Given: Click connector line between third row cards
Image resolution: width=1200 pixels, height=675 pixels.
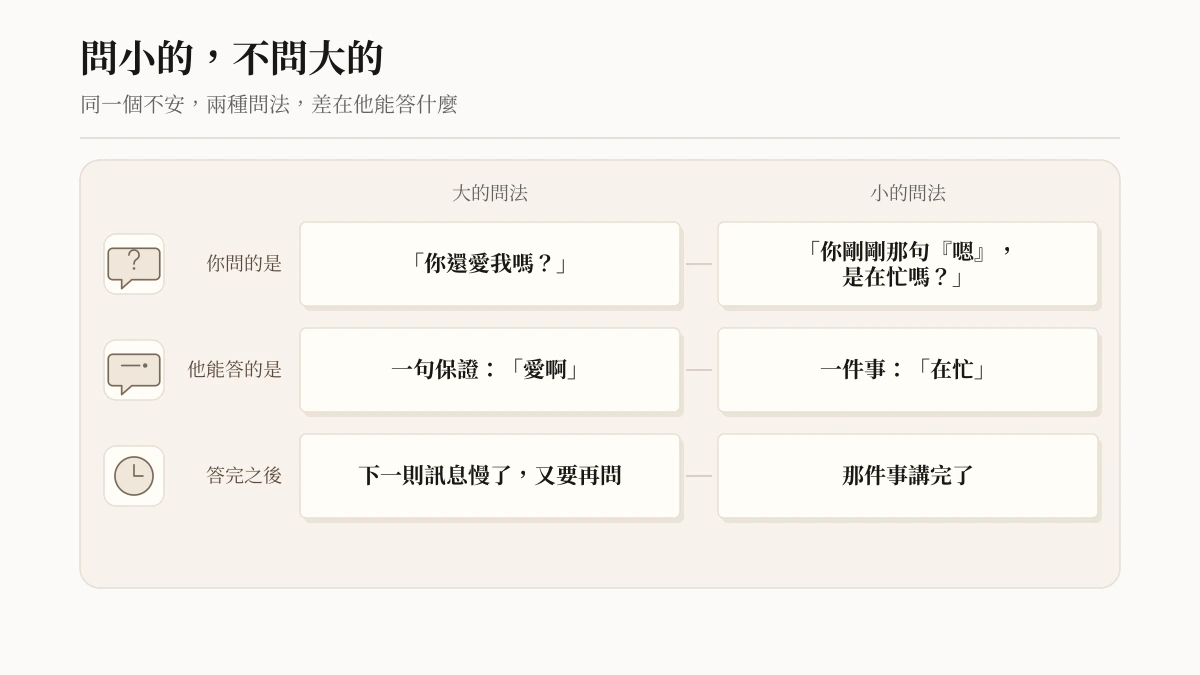Looking at the screenshot, I should click(x=699, y=476).
